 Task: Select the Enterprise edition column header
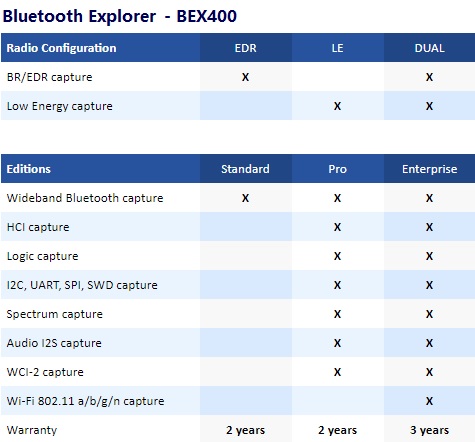tap(429, 169)
